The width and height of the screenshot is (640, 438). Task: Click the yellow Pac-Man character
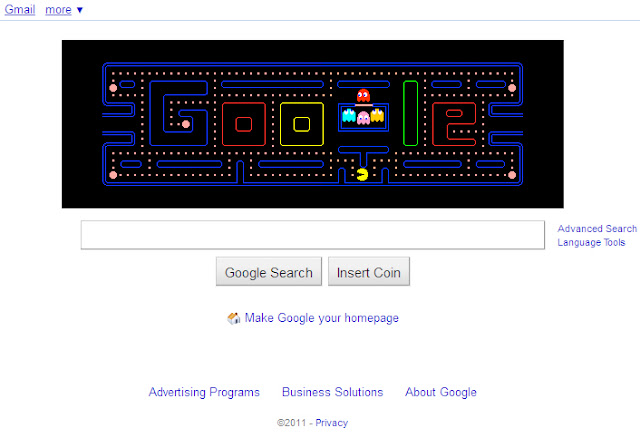point(362,174)
